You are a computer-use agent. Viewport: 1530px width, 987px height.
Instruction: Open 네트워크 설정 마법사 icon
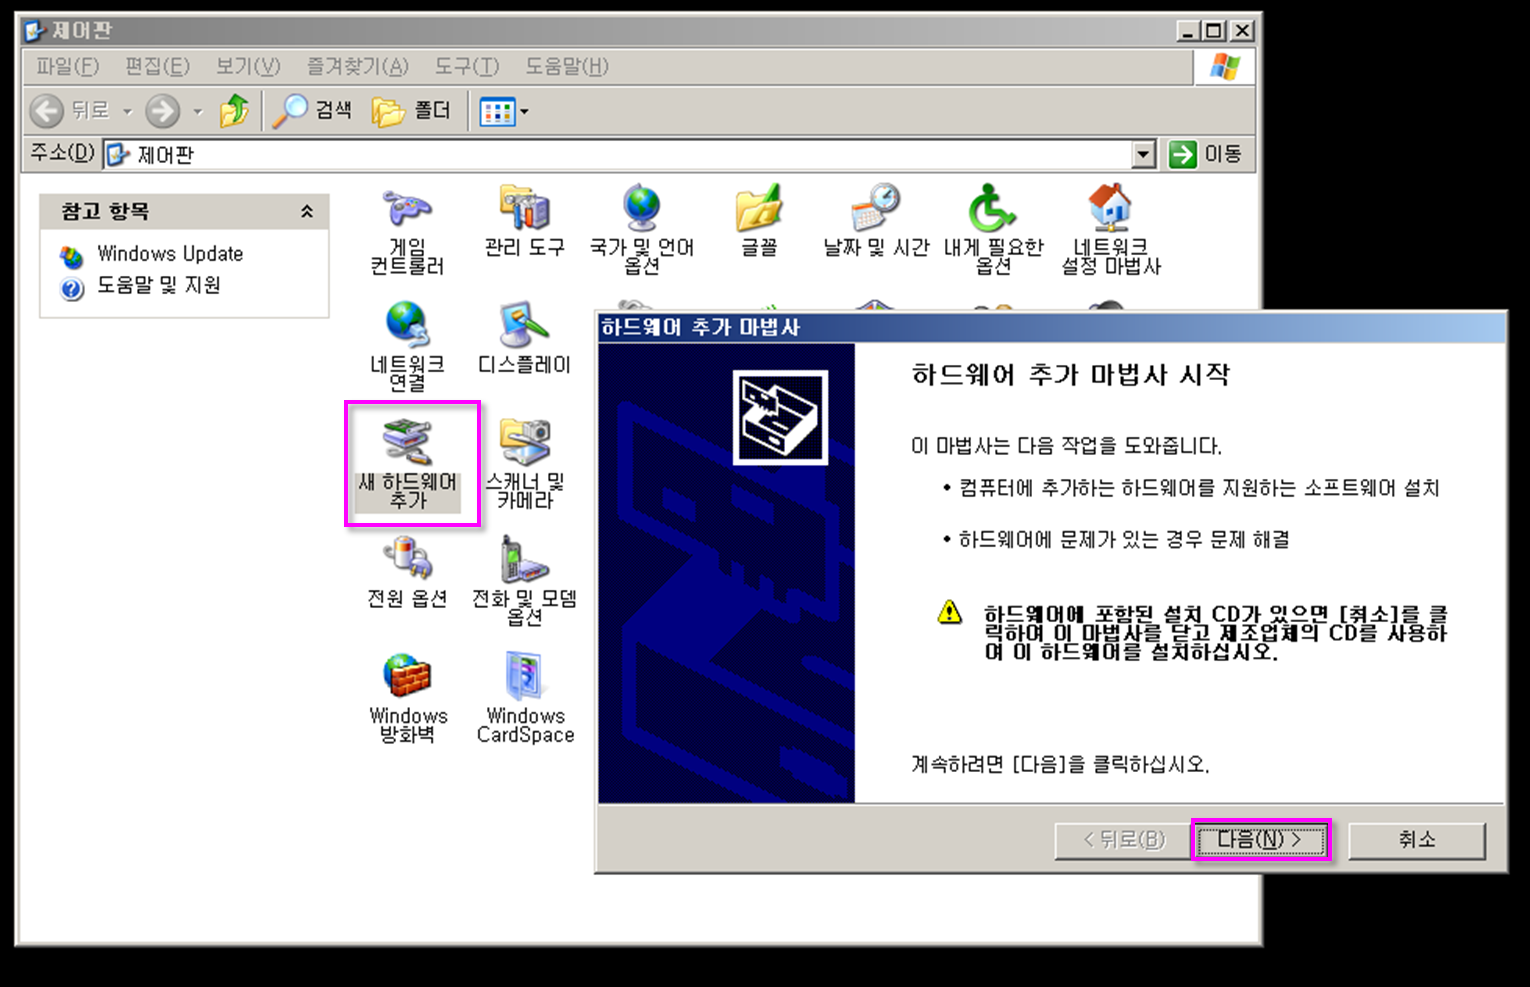click(1111, 230)
